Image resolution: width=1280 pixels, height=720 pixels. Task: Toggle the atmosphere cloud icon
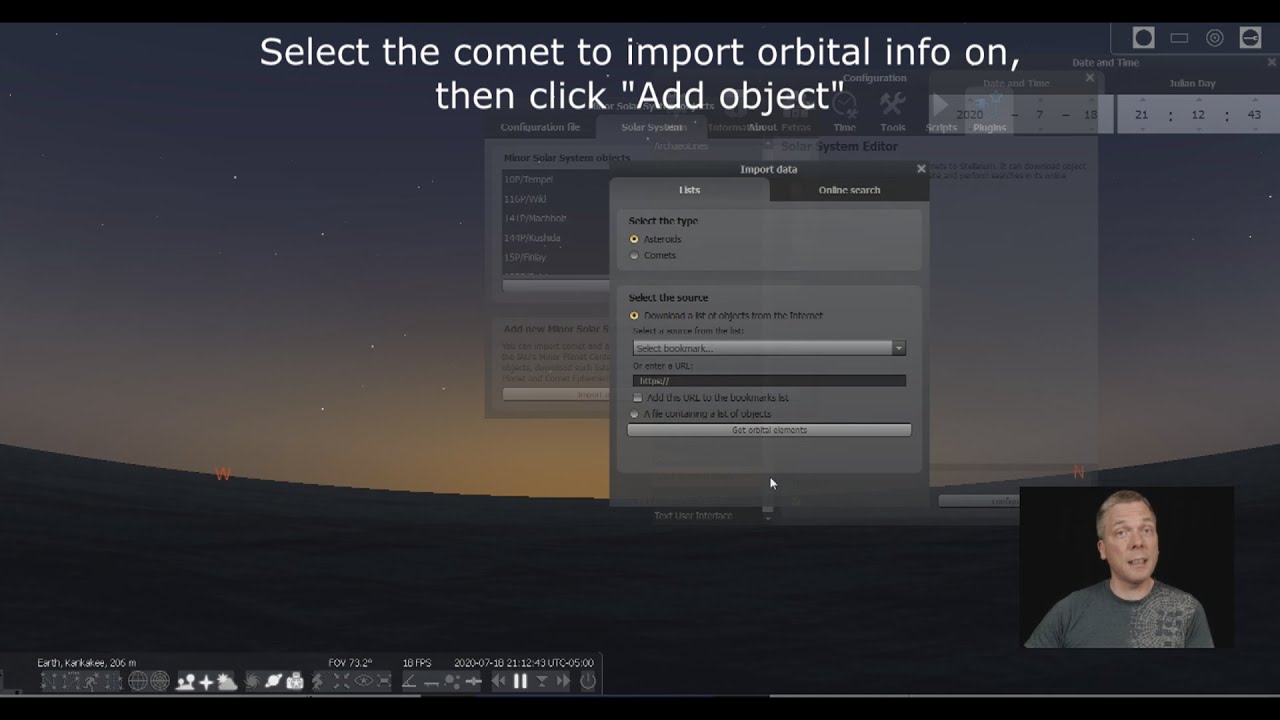point(227,681)
